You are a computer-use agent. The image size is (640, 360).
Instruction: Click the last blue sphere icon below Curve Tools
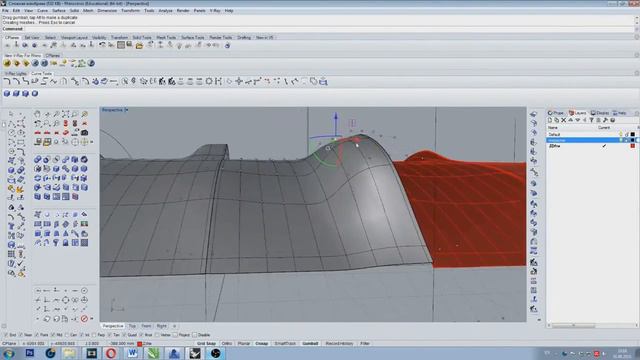coord(35,93)
